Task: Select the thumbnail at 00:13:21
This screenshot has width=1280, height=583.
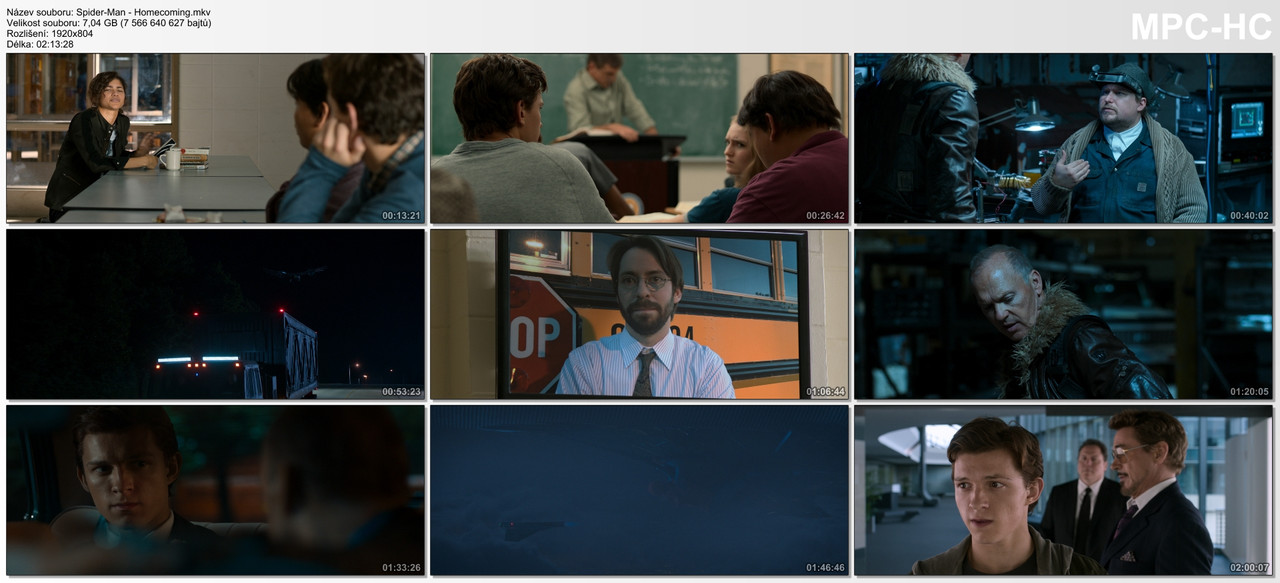Action: pos(215,138)
